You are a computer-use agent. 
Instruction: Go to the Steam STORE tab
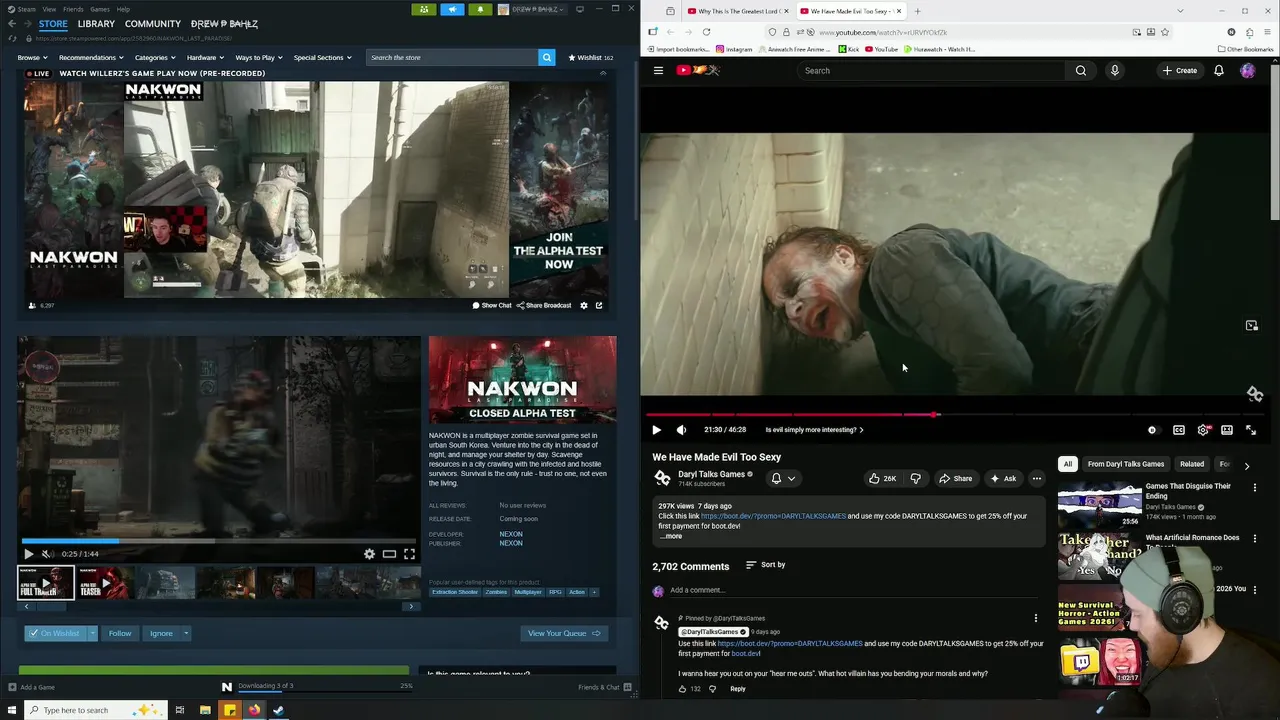[53, 24]
